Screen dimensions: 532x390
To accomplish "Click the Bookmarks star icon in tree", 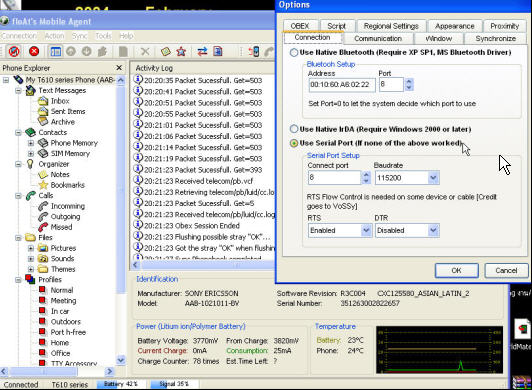I will [x=43, y=185].
